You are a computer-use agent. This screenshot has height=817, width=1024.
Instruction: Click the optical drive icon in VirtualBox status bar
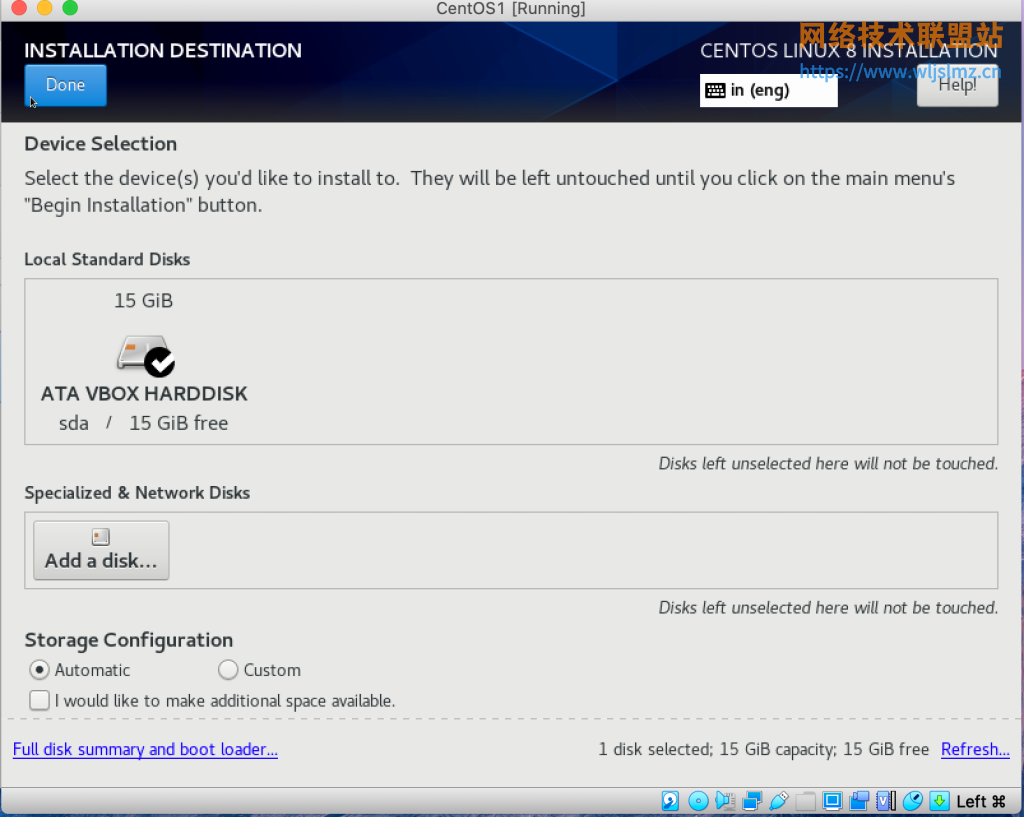[x=698, y=800]
